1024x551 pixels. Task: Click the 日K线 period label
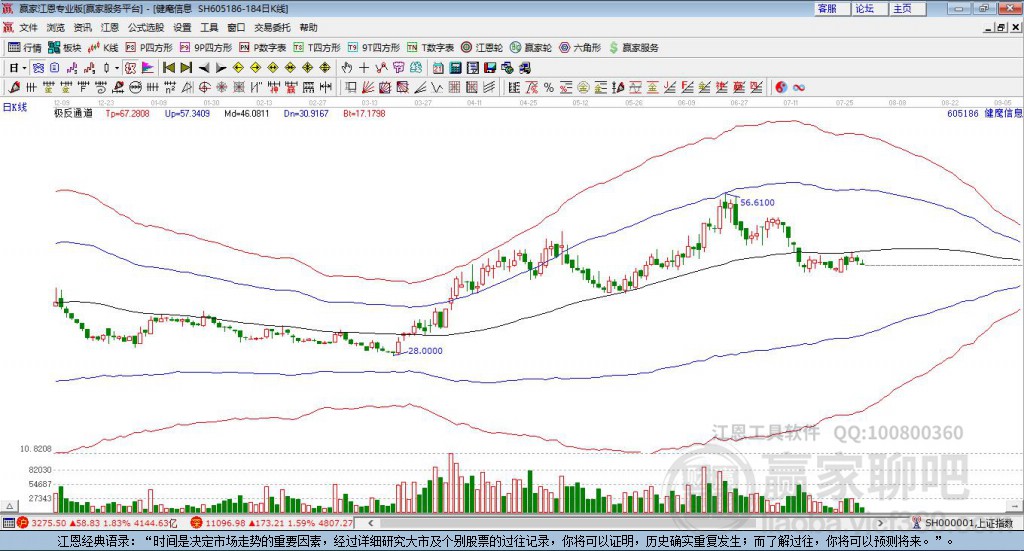pos(15,107)
